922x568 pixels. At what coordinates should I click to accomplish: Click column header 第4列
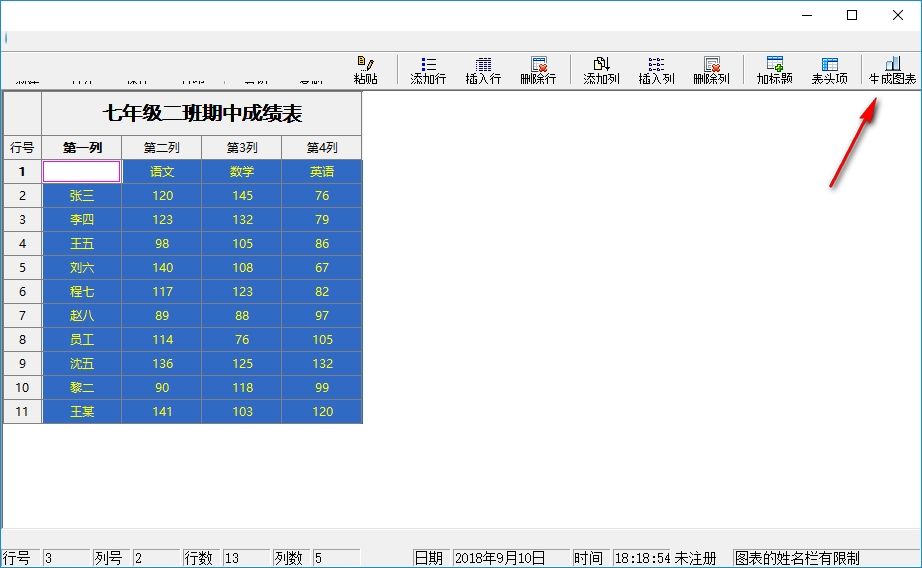(x=322, y=148)
